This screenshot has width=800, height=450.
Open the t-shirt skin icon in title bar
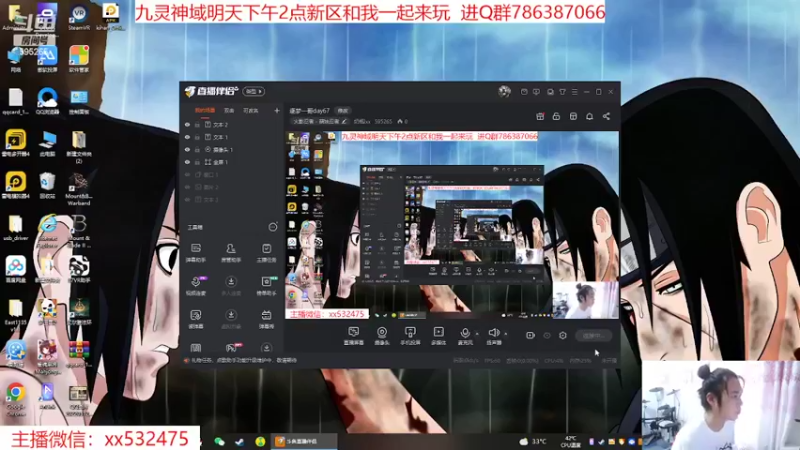[x=562, y=92]
